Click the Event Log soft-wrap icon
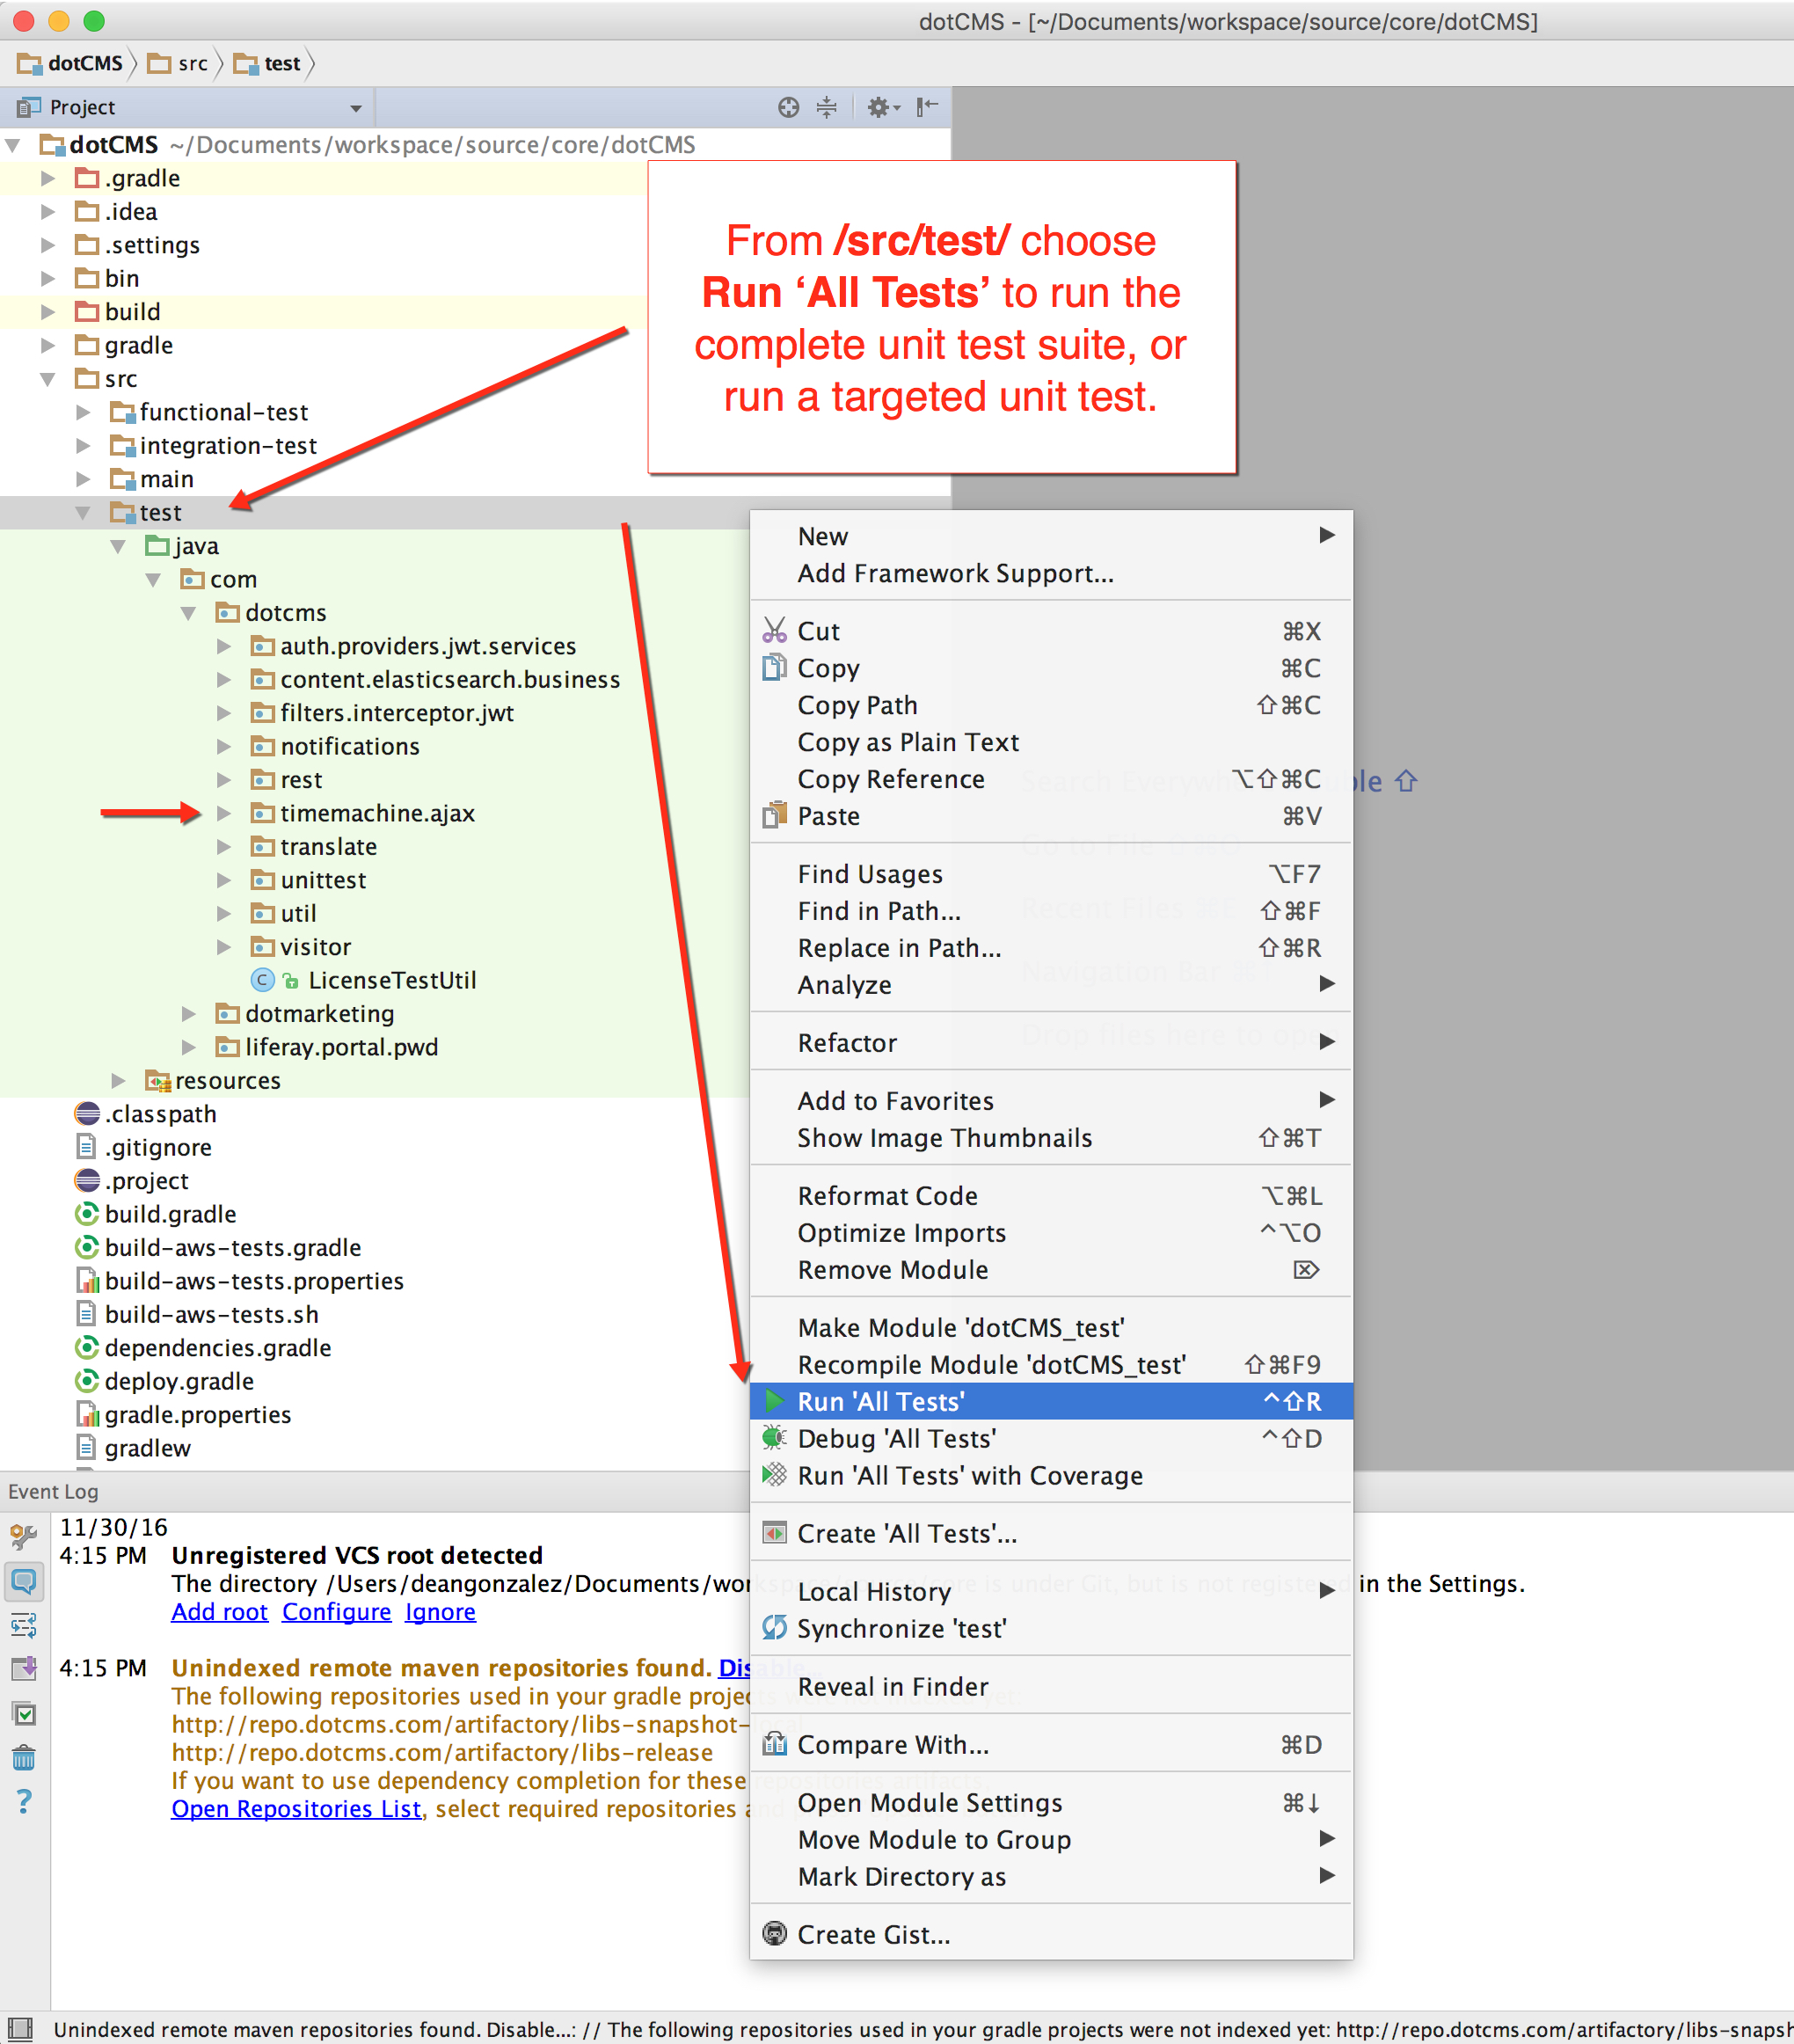1794x2044 pixels. pyautogui.click(x=24, y=1625)
